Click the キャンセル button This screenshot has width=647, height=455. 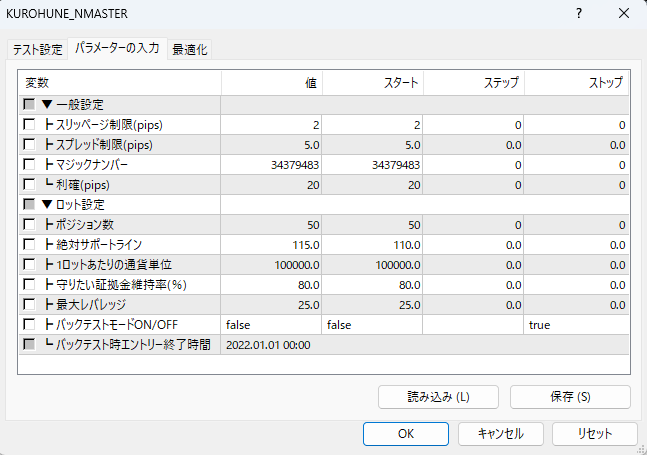pyautogui.click(x=501, y=434)
